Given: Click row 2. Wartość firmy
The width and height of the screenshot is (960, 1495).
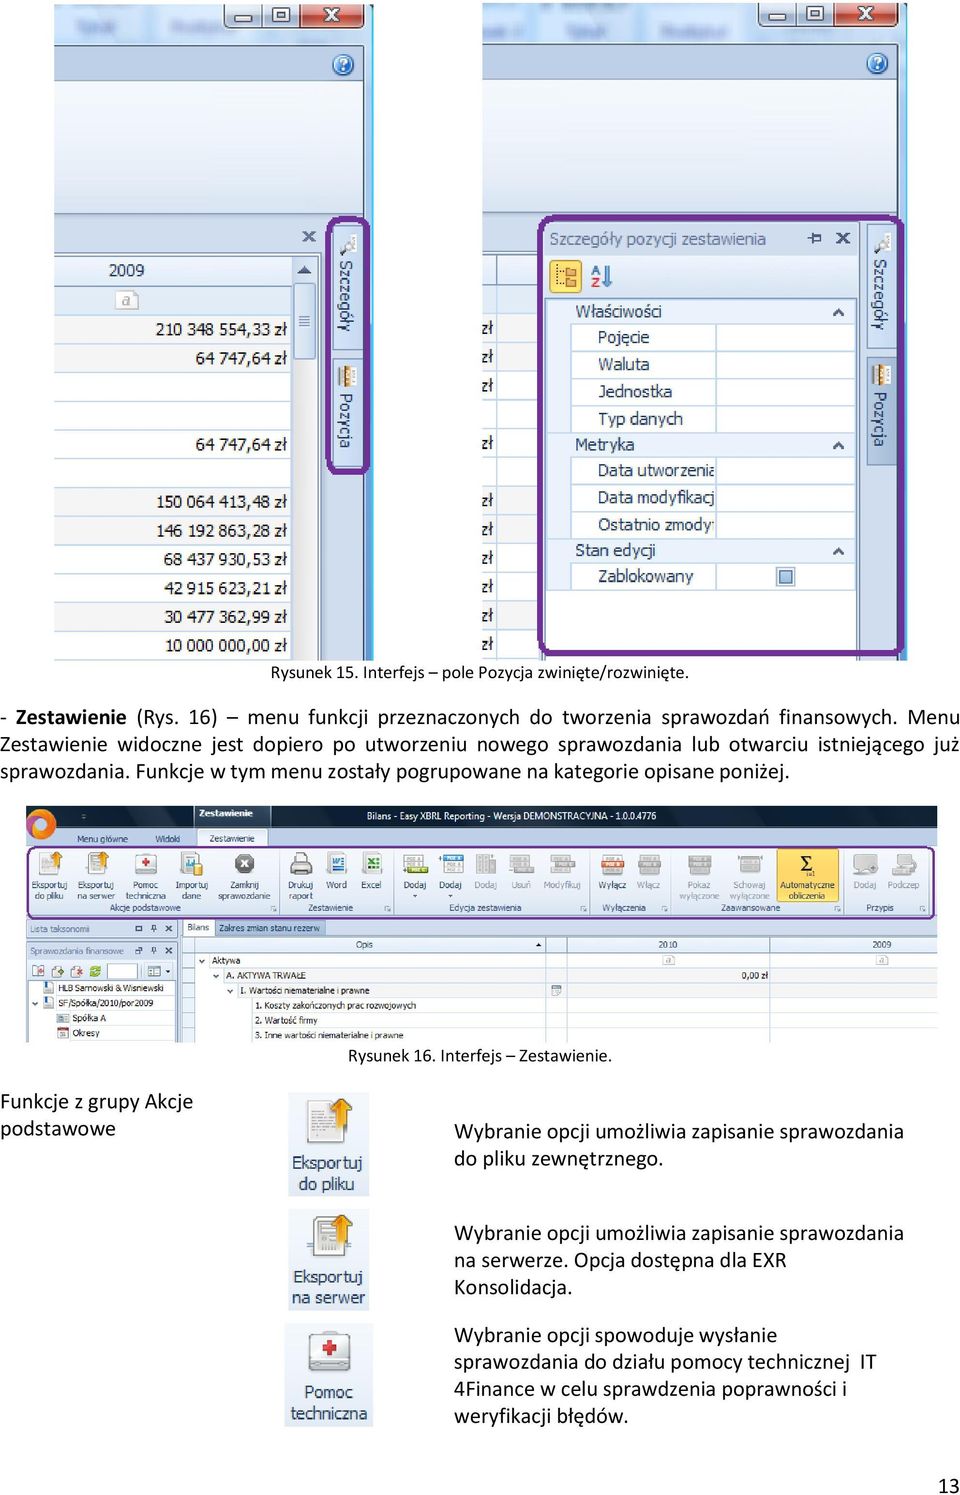Looking at the screenshot, I should (287, 1020).
